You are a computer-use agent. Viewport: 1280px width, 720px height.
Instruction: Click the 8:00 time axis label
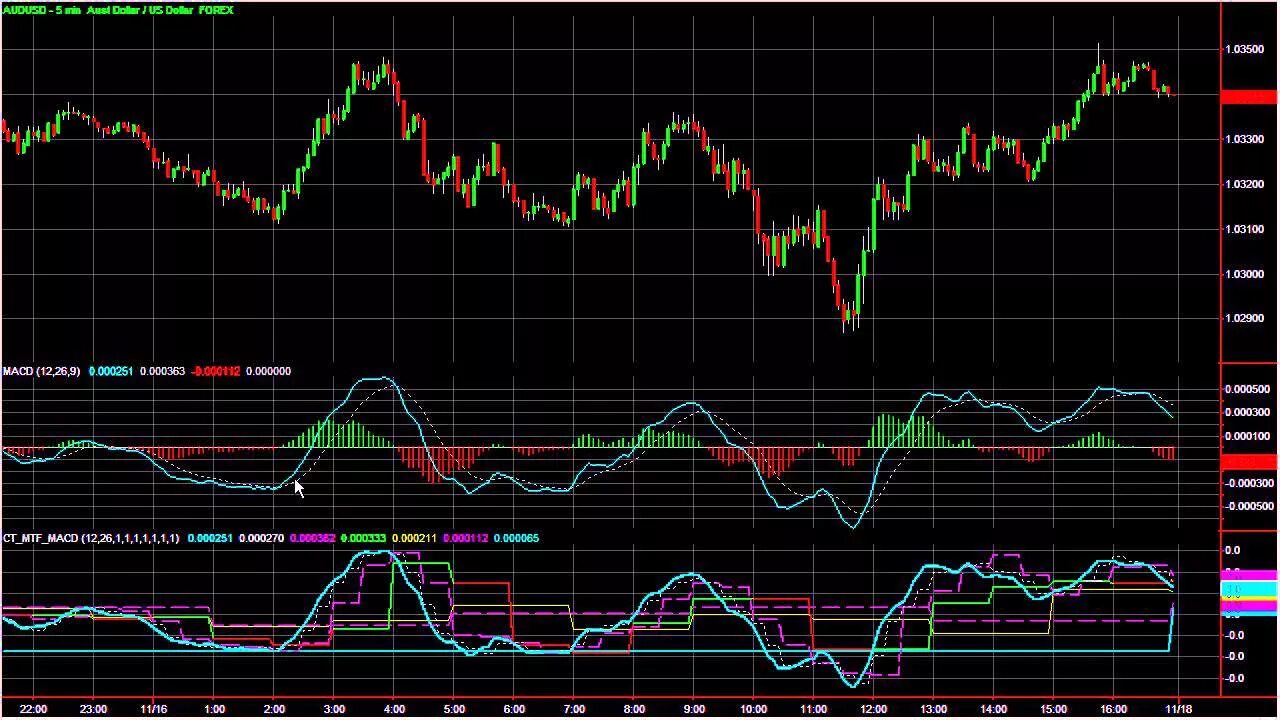point(634,709)
